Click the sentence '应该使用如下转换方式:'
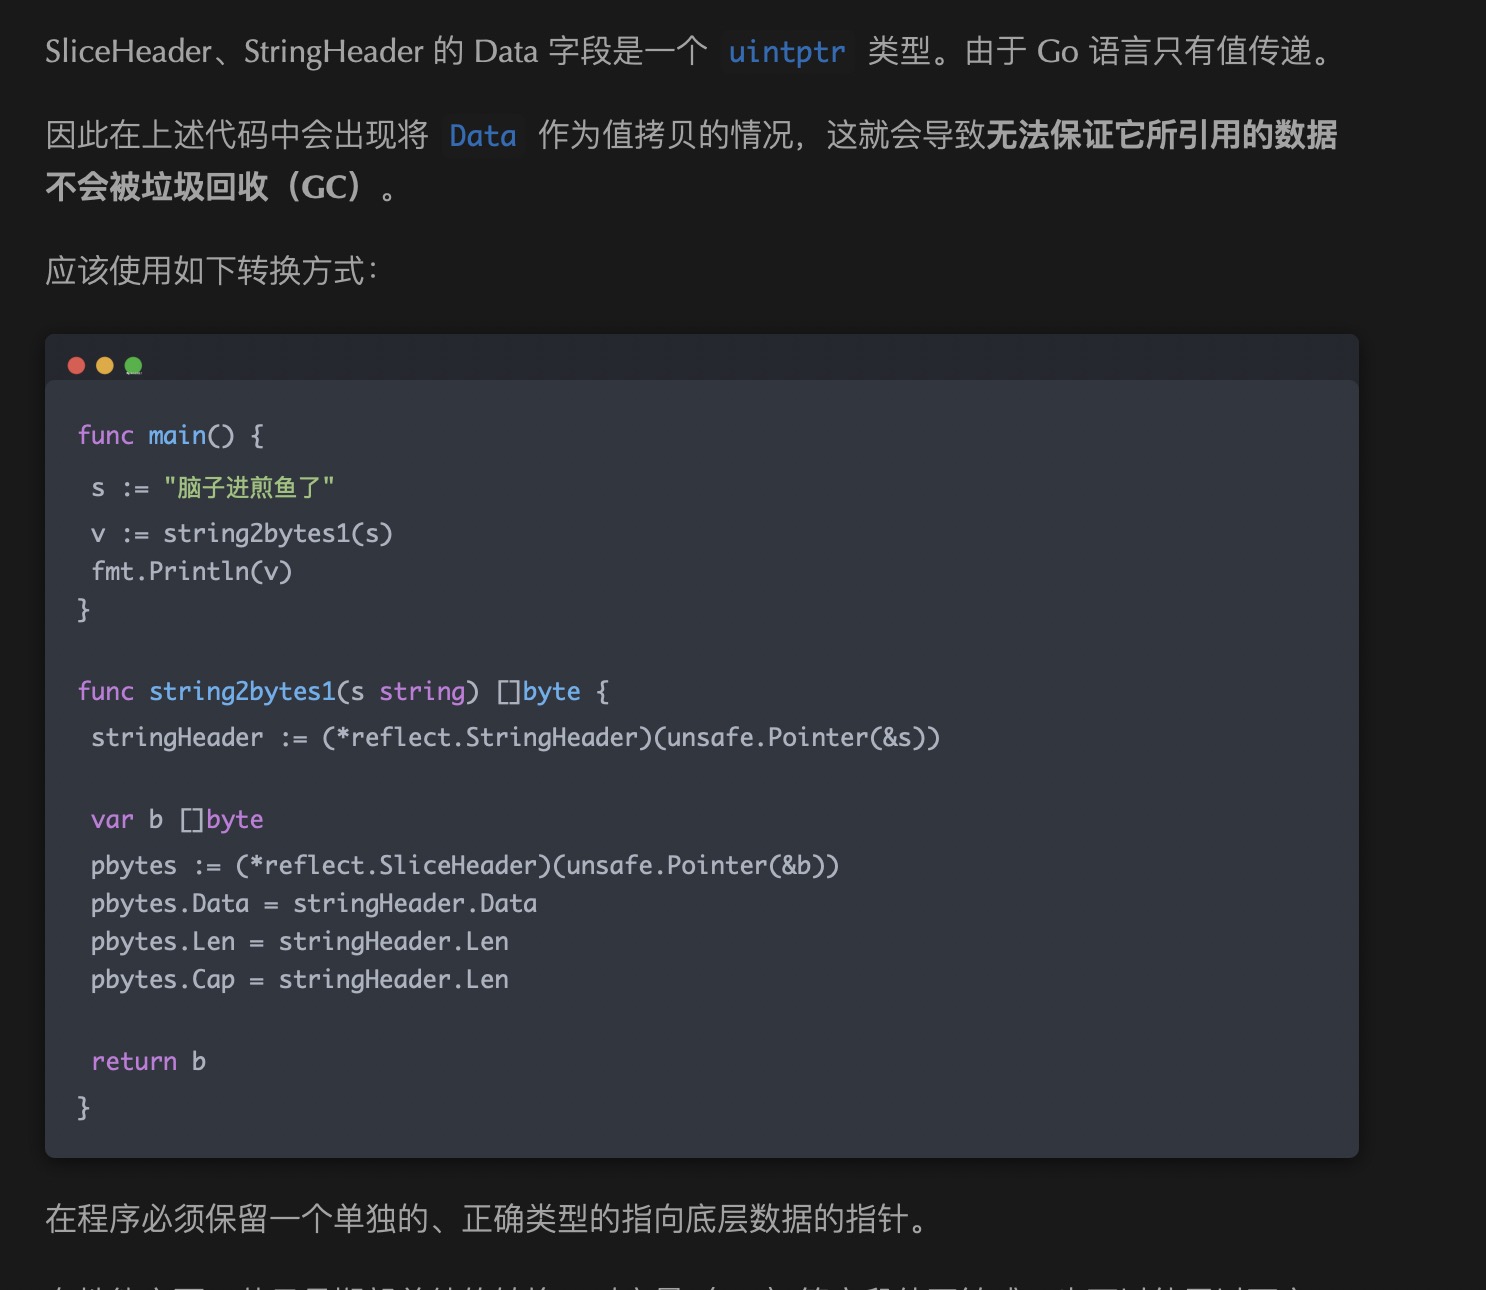The height and width of the screenshot is (1290, 1486). pyautogui.click(x=212, y=271)
